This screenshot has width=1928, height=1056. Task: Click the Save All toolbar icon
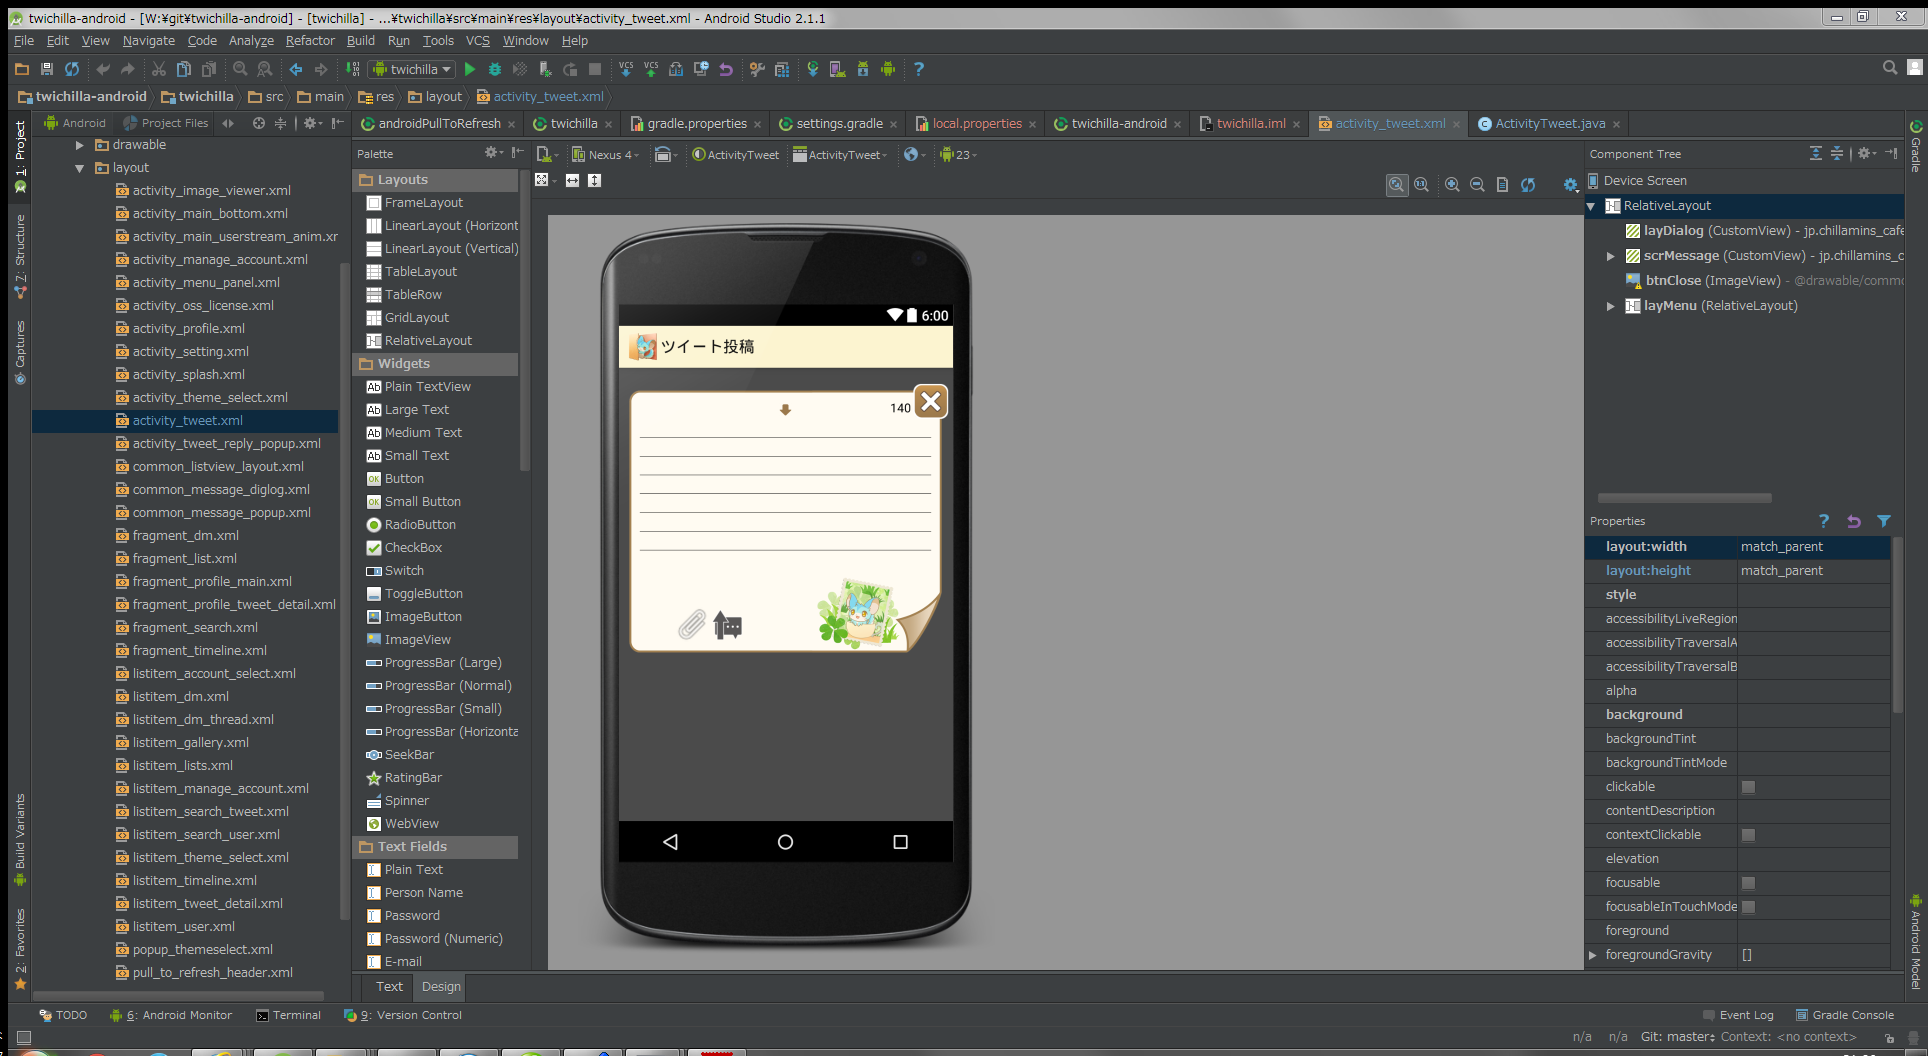coord(47,69)
